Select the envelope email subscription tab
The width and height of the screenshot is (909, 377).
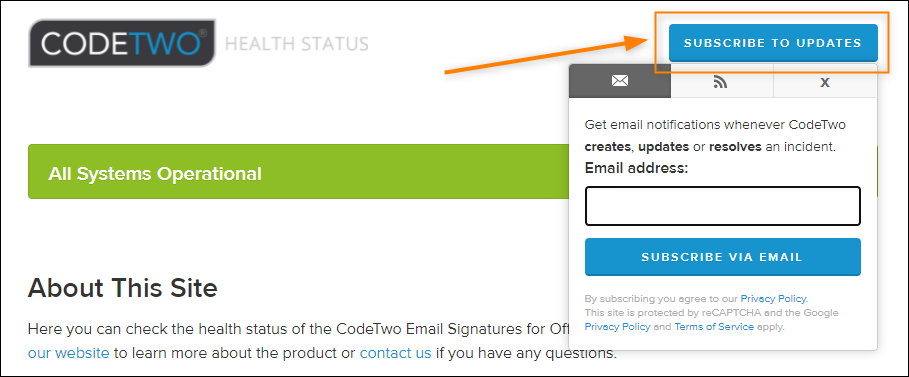620,81
